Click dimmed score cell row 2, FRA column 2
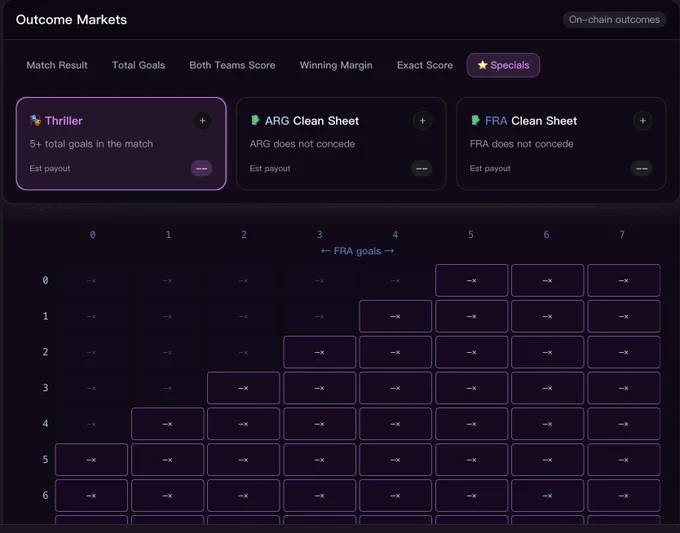The image size is (680, 533). tap(243, 352)
